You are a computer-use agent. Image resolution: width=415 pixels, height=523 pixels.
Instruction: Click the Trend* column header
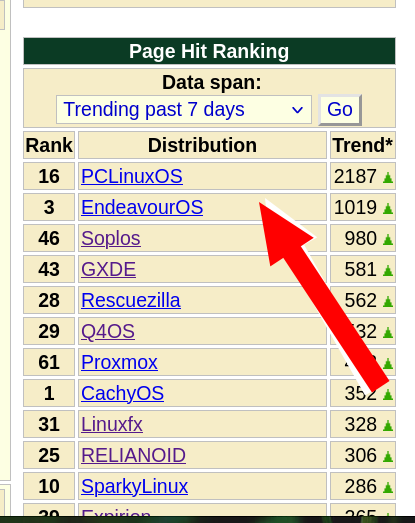coord(363,145)
